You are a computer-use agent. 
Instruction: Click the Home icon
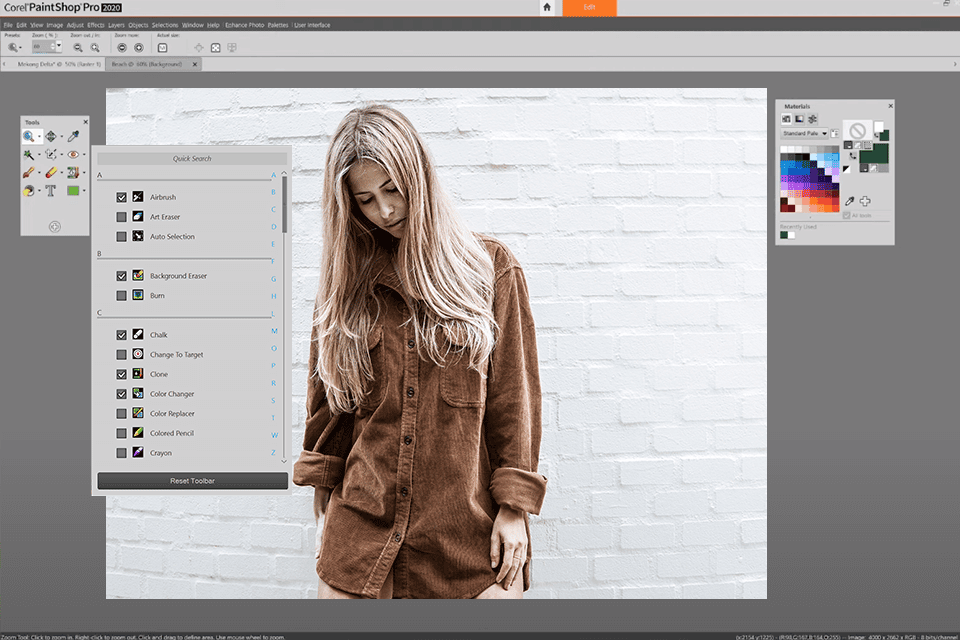(x=547, y=7)
